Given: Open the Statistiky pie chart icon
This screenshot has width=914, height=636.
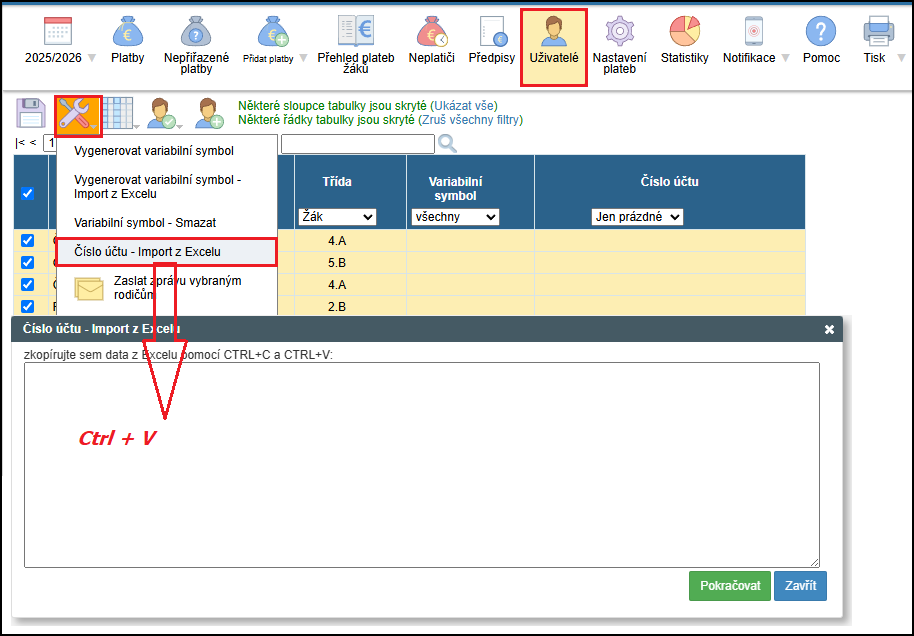Looking at the screenshot, I should point(684,35).
